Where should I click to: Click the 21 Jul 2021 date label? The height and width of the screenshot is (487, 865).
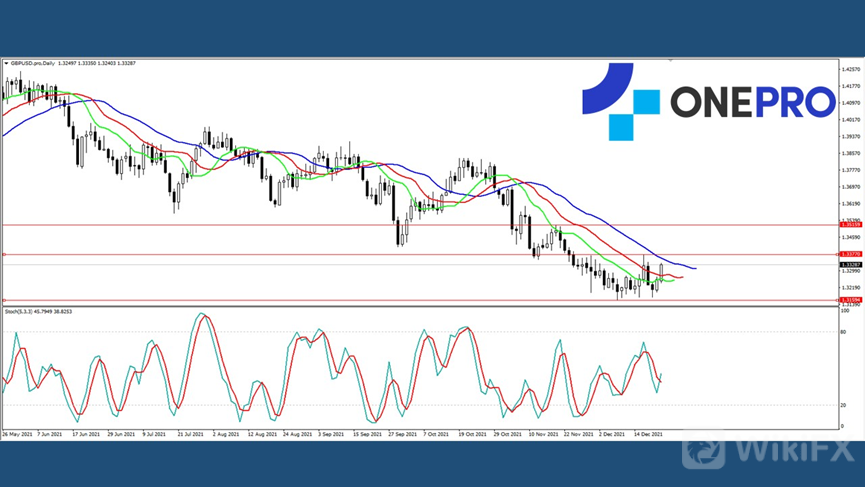tap(190, 435)
